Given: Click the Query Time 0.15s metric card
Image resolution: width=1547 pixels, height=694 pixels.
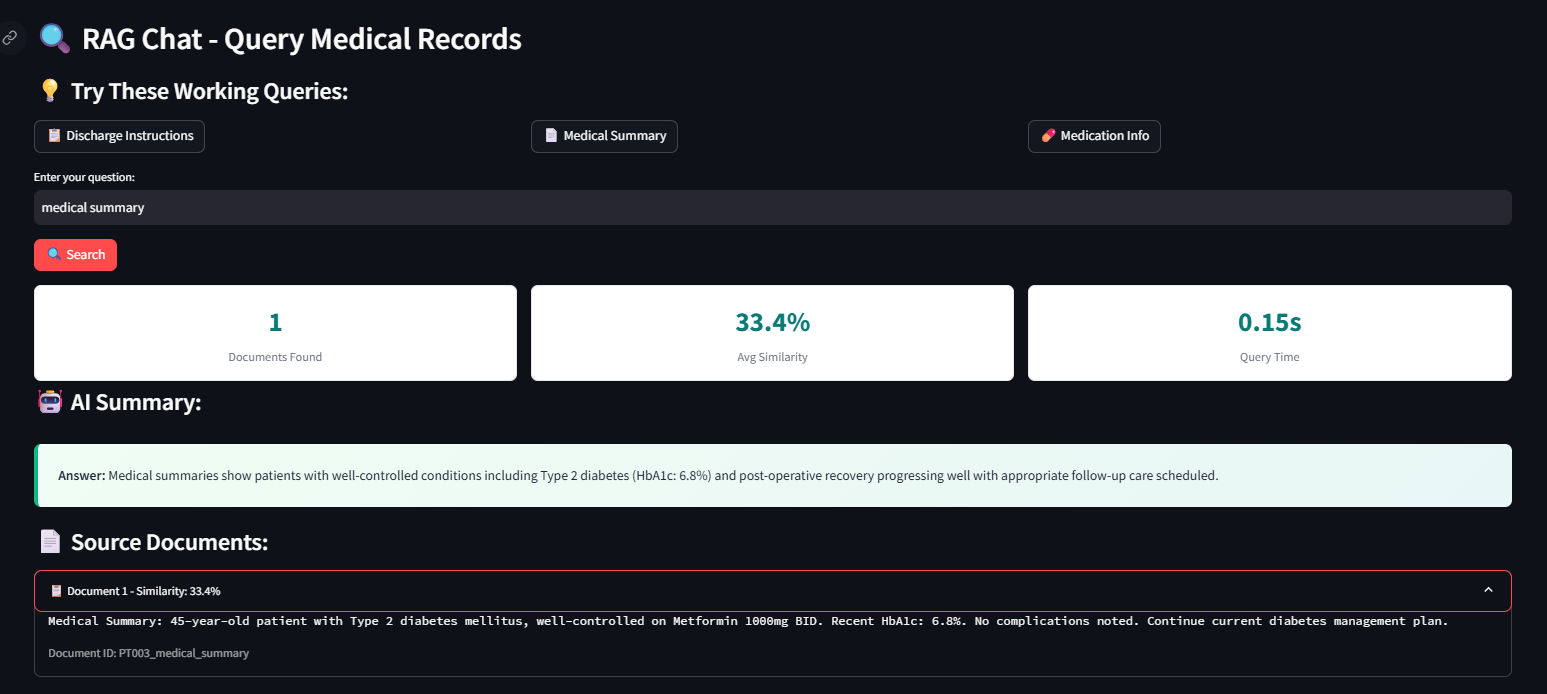Looking at the screenshot, I should coord(1269,333).
